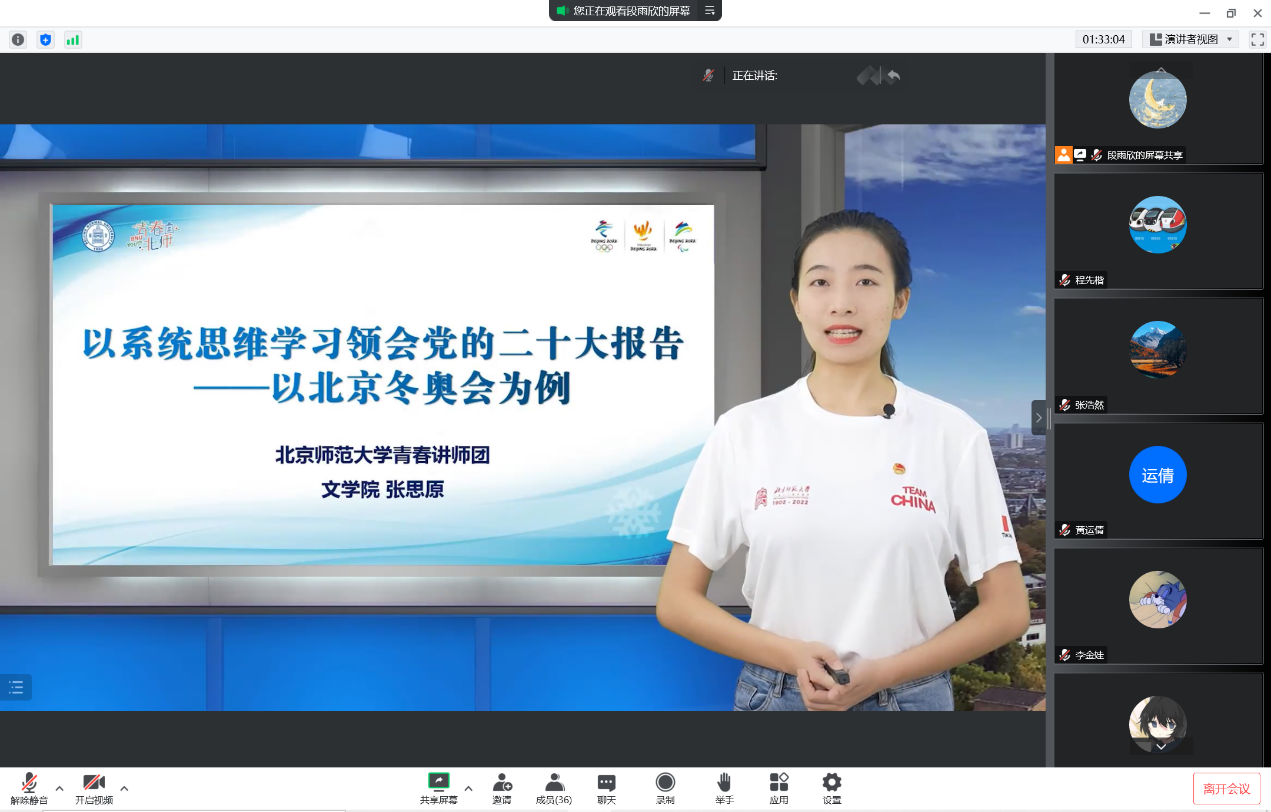Viewport: 1271px width, 812px height.
Task: Collapse the participants sidebar
Action: (x=1040, y=418)
